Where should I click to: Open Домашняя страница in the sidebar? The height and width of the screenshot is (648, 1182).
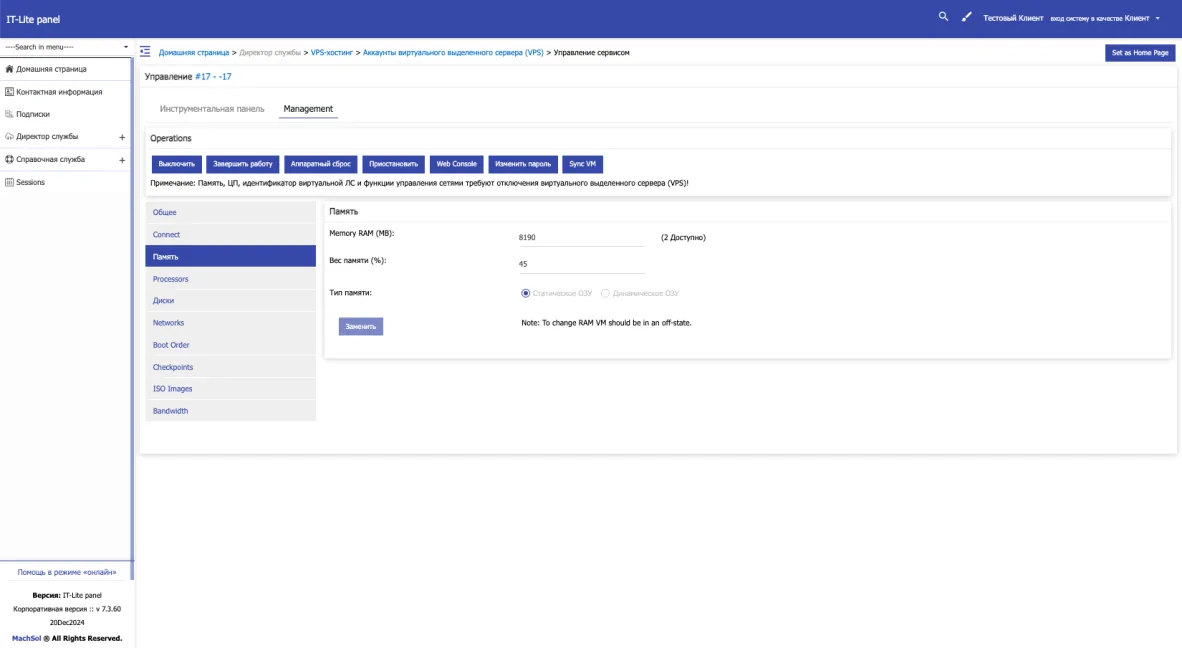(x=51, y=69)
